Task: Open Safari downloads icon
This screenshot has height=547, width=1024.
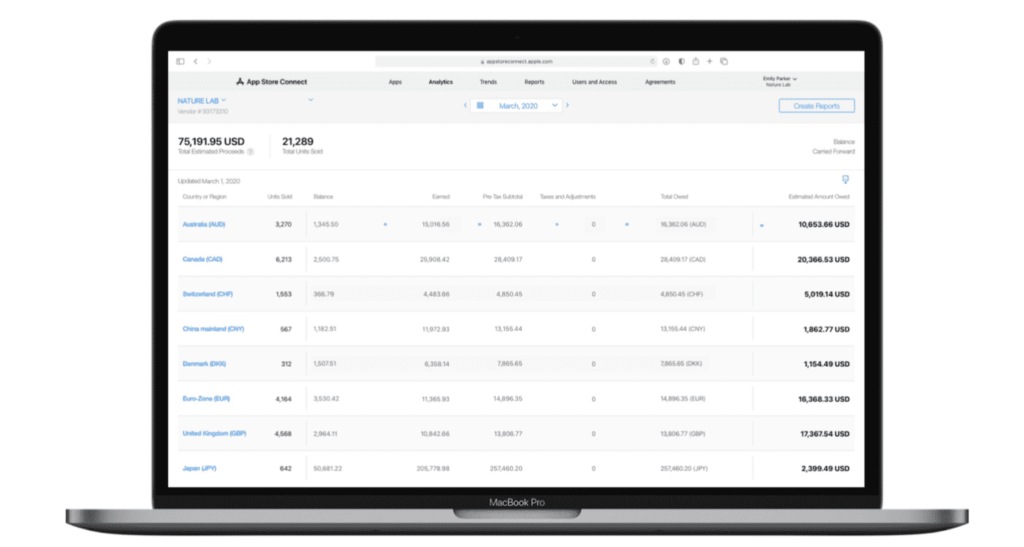Action: [666, 61]
